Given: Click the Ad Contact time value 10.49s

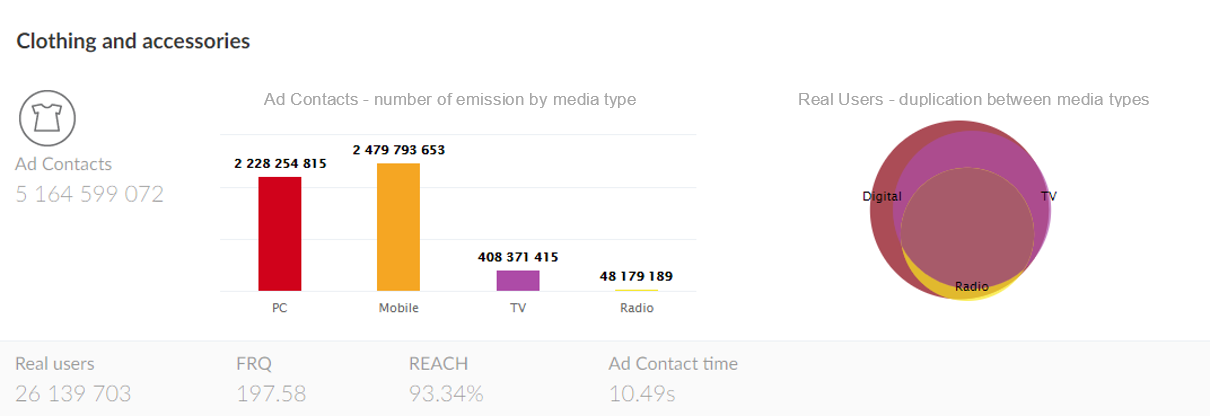Looking at the screenshot, I should click(x=642, y=393).
